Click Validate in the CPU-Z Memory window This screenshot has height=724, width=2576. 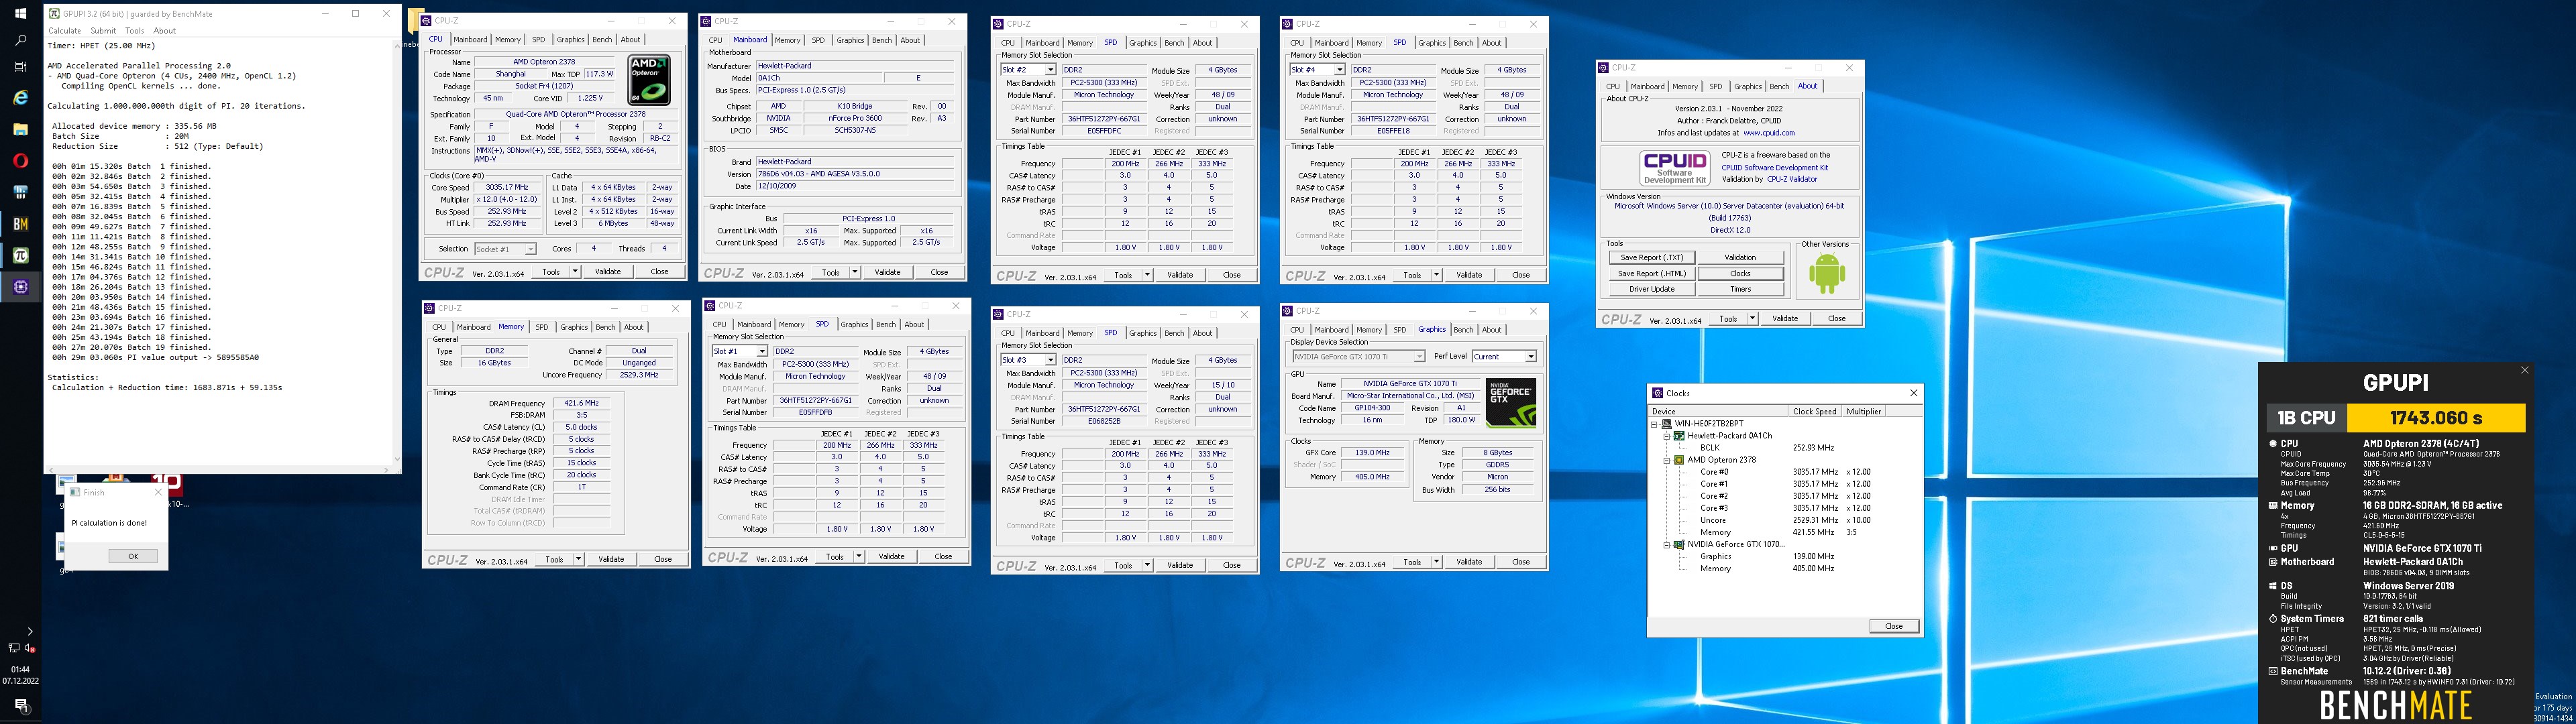(x=611, y=559)
